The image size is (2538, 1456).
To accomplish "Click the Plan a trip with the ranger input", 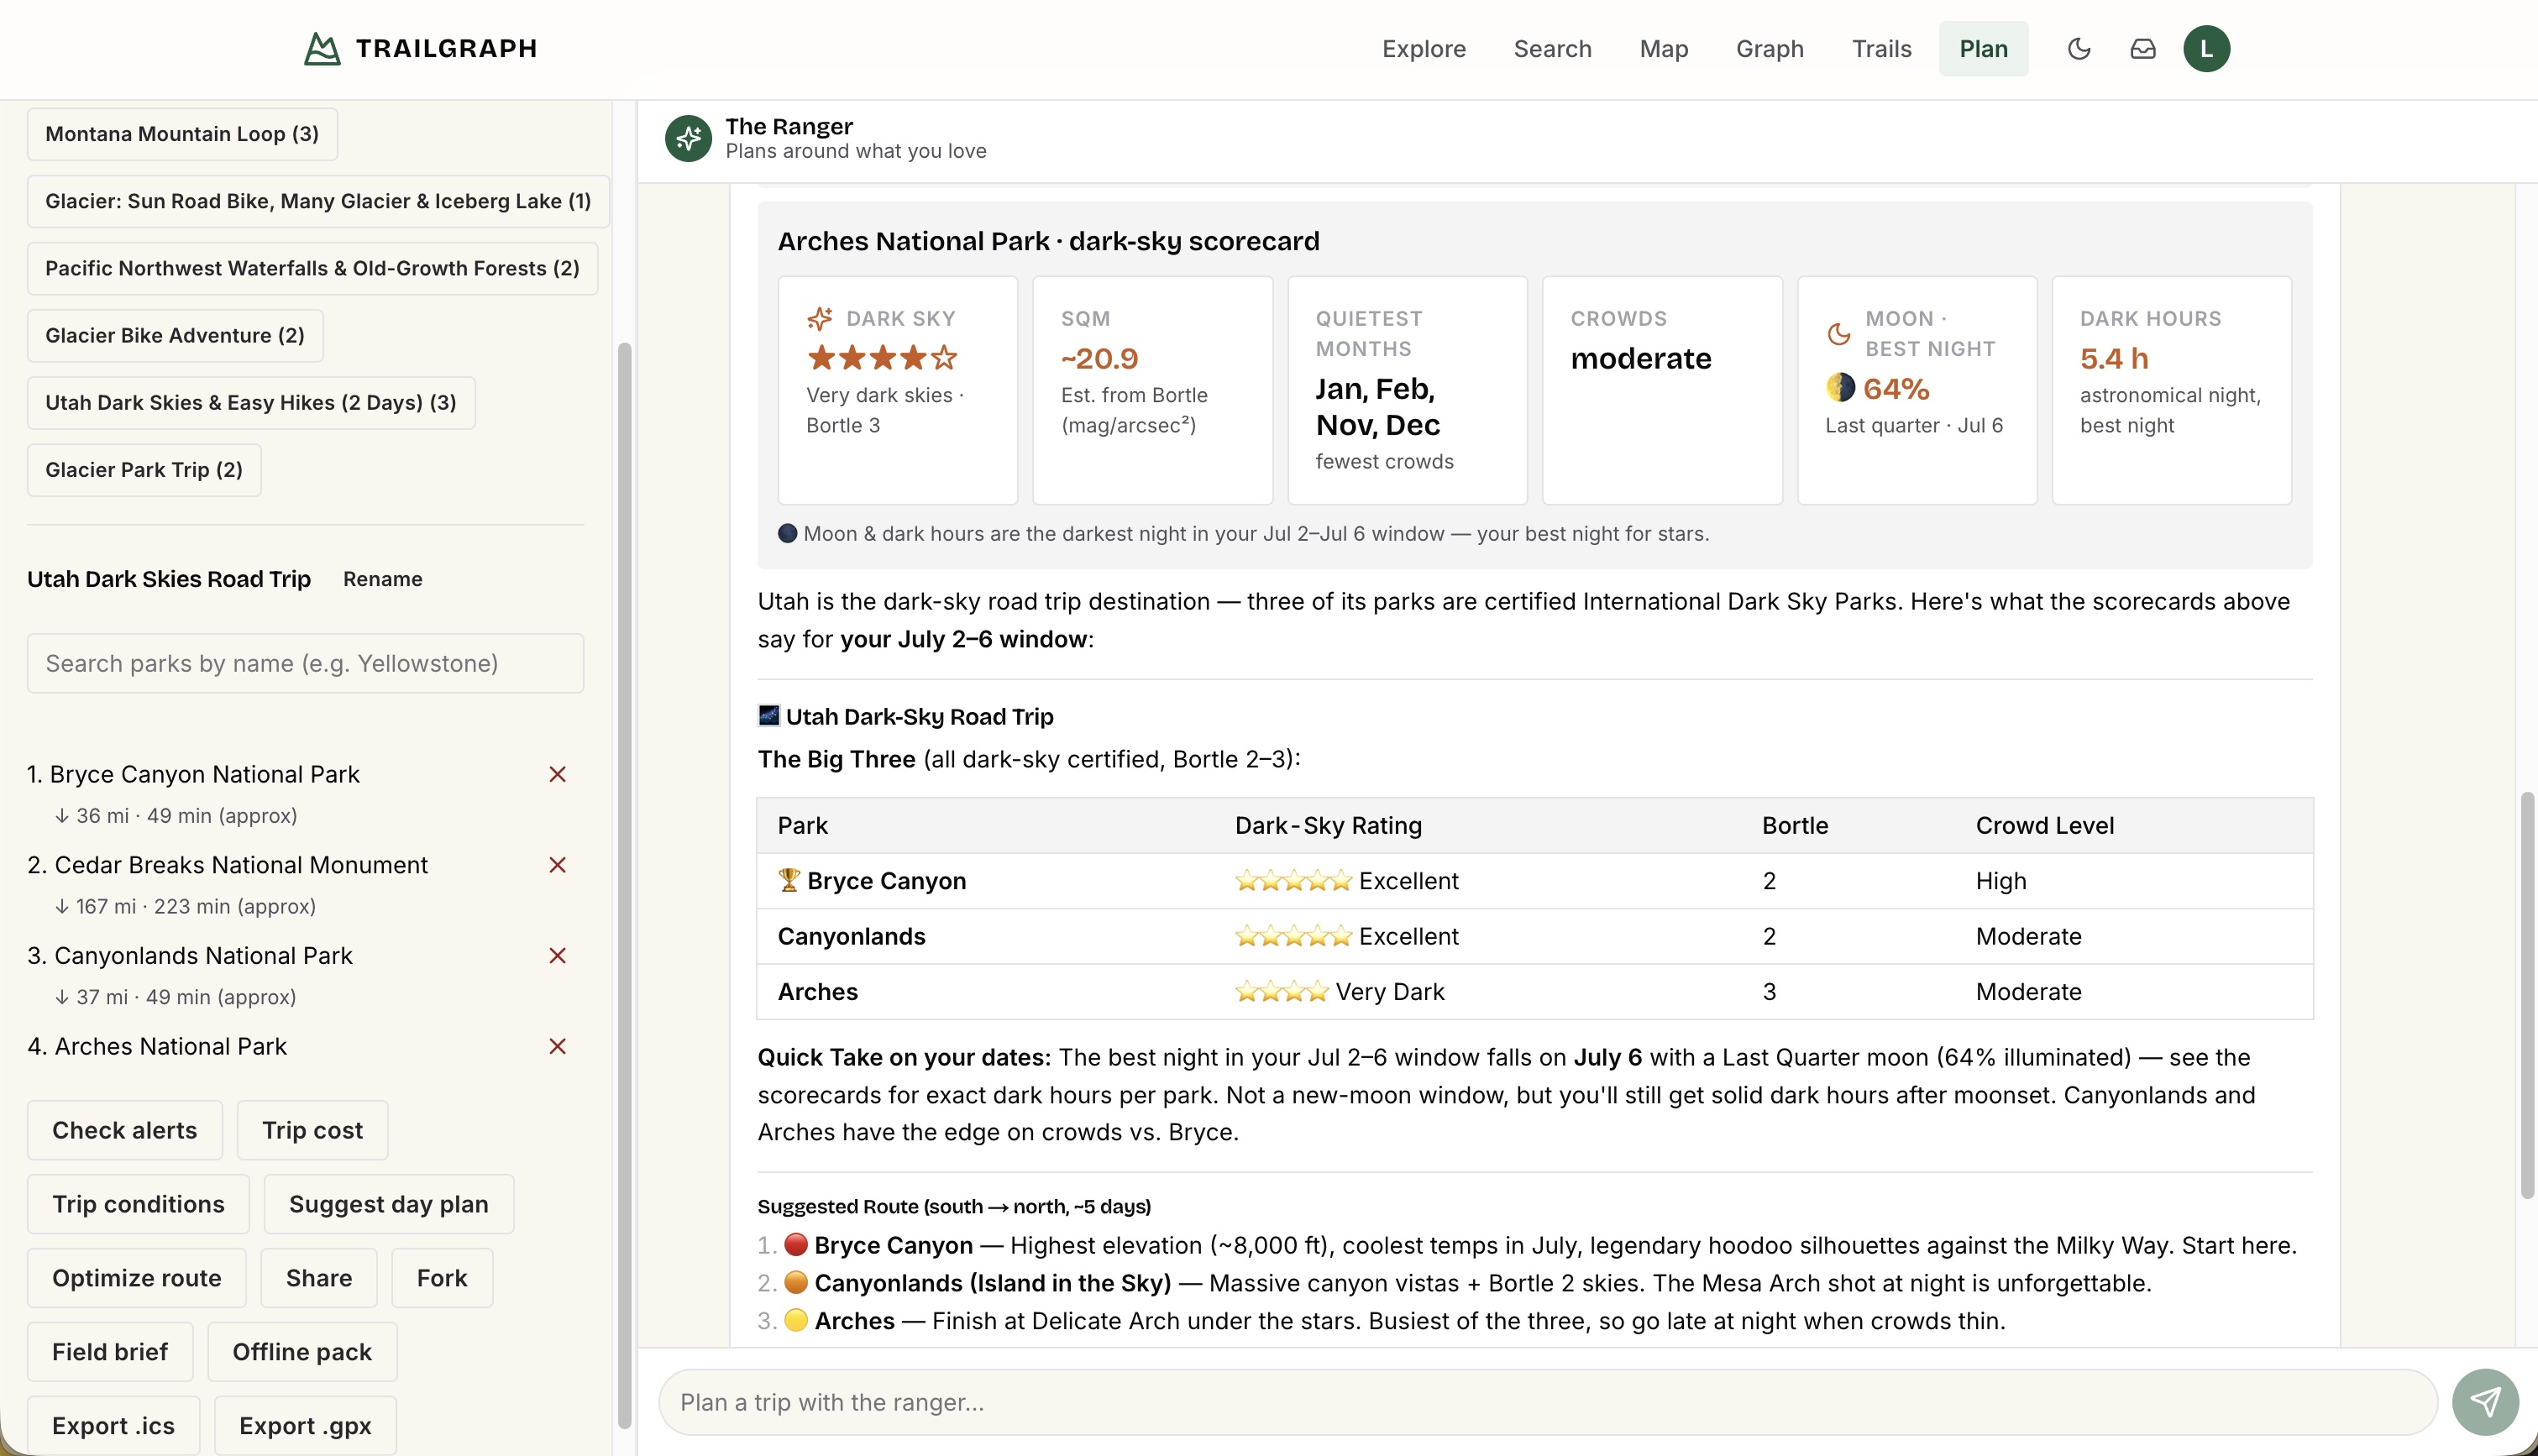I will point(1547,1401).
